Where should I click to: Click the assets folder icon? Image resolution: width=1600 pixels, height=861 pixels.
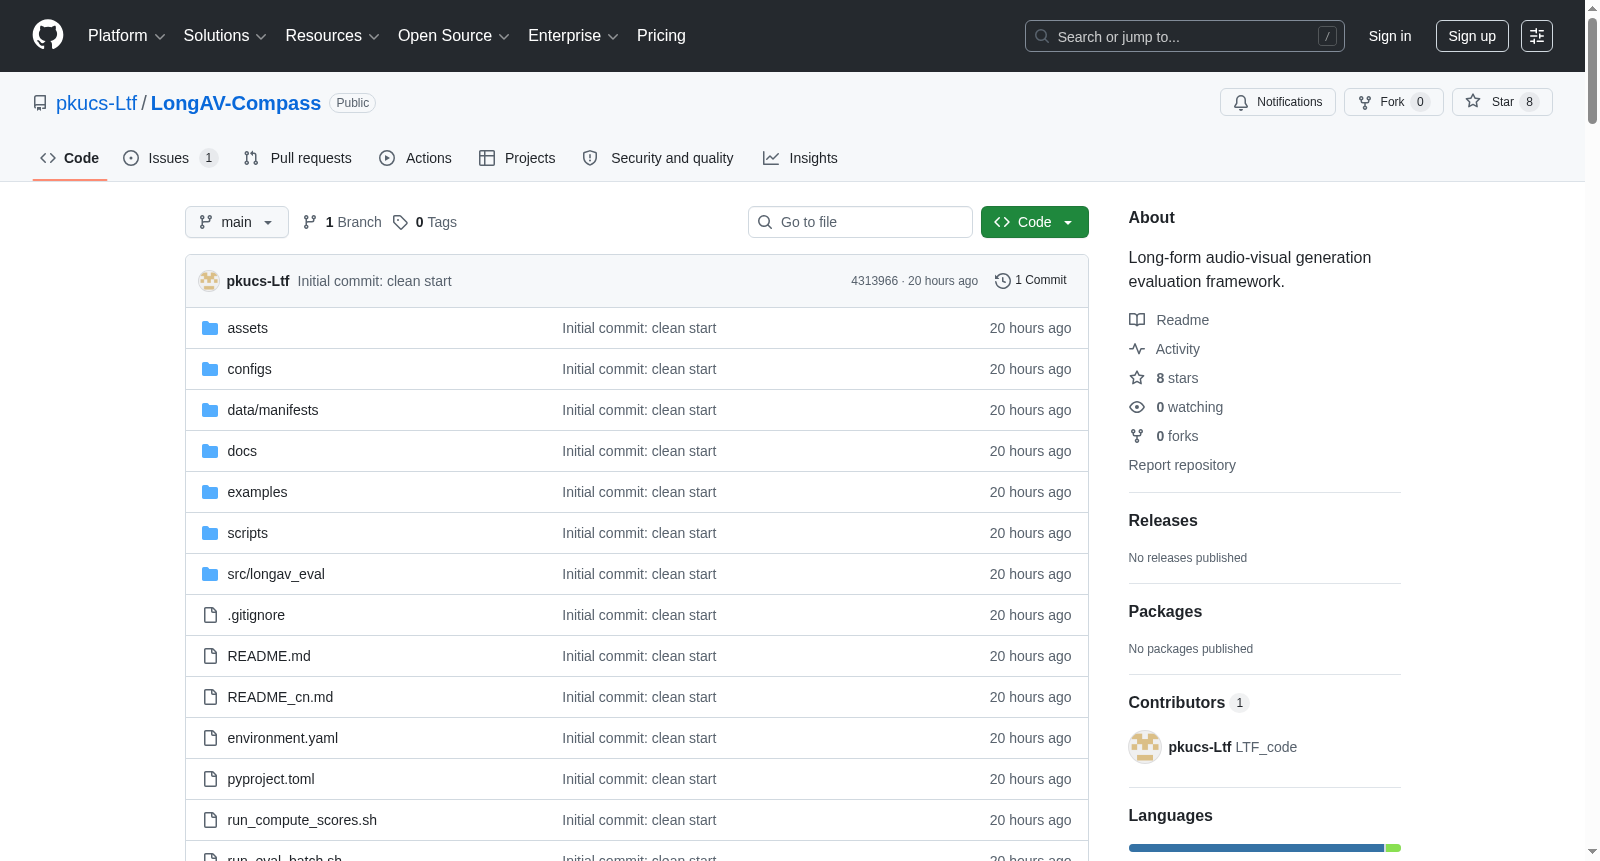210,328
